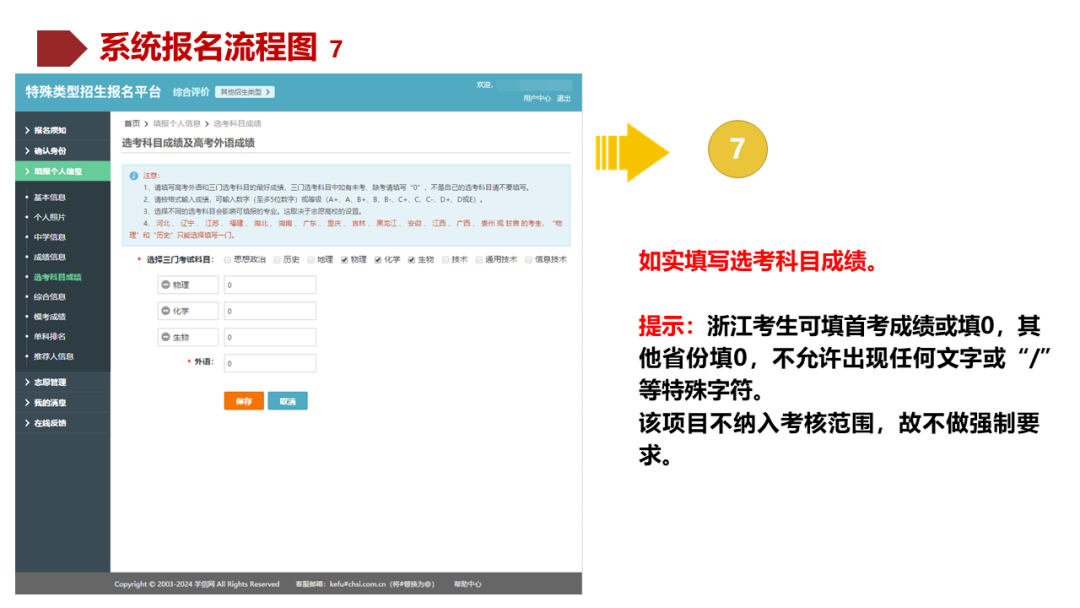Check the 历史 subject checkbox

(276, 259)
